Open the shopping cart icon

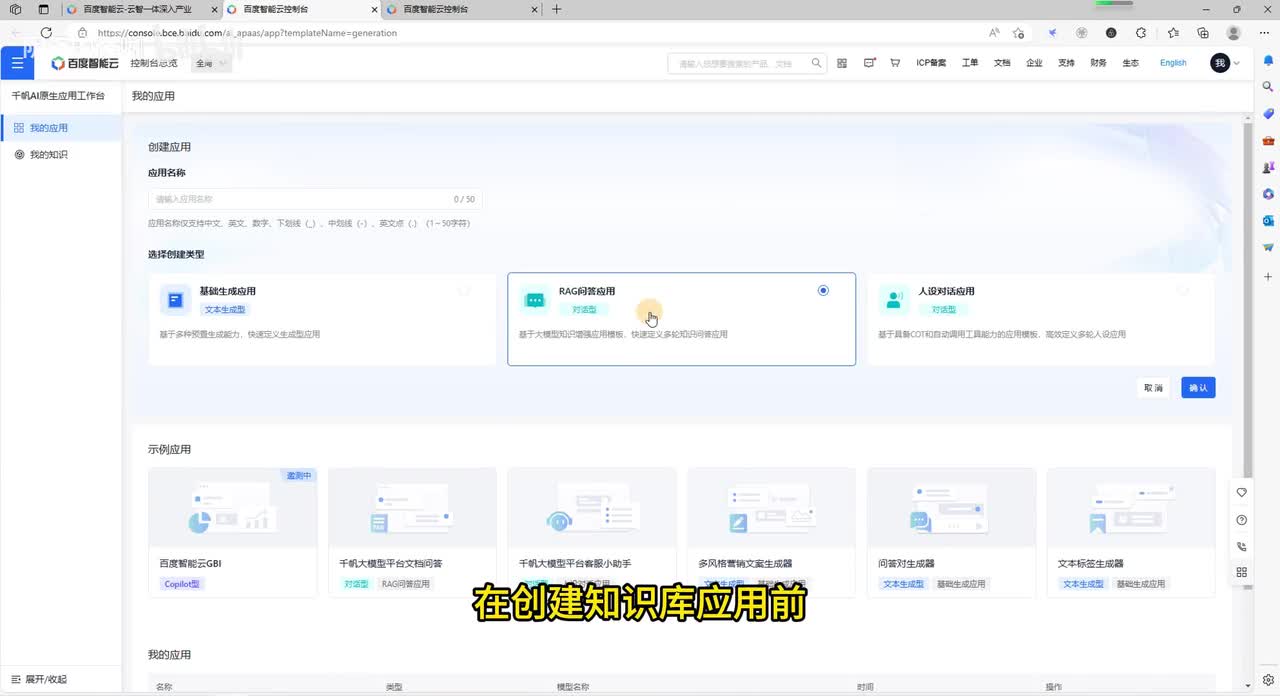(895, 63)
